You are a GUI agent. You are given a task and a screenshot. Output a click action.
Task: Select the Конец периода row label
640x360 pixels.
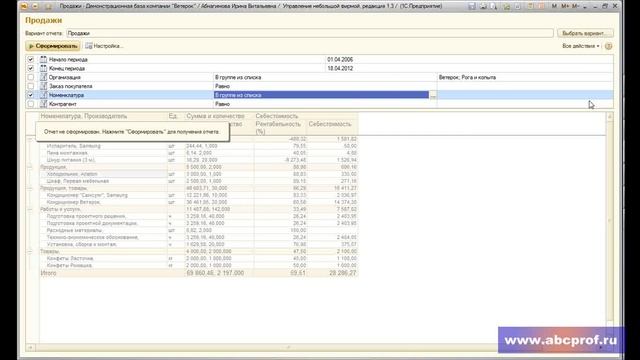point(67,69)
